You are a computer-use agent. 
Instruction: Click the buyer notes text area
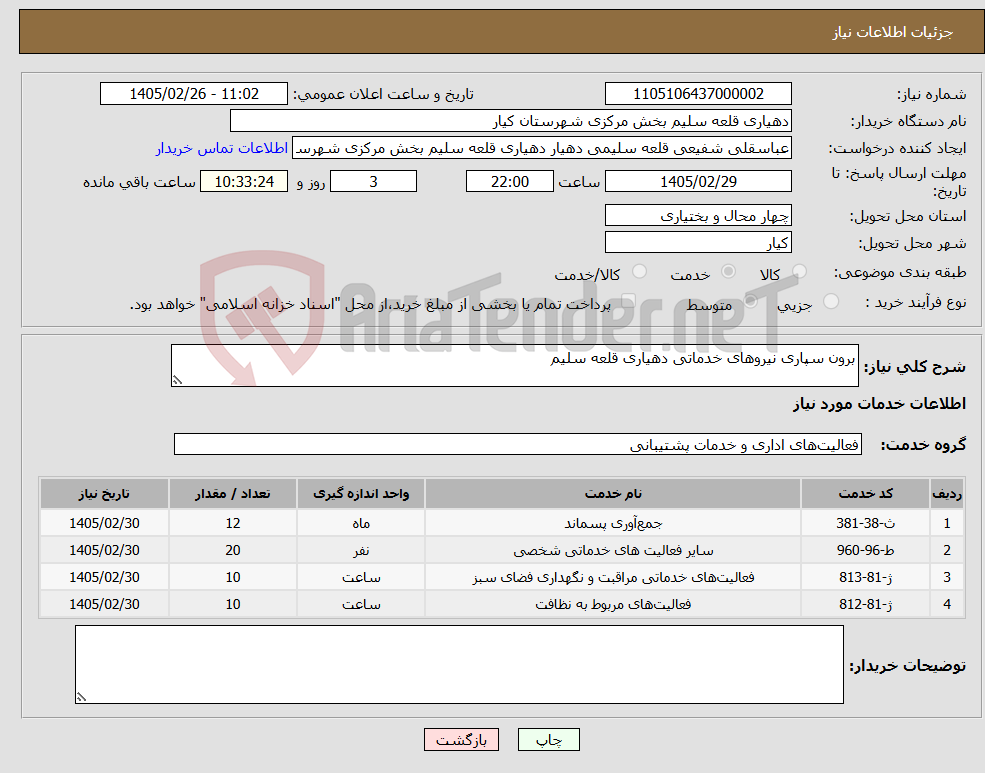pos(459,664)
